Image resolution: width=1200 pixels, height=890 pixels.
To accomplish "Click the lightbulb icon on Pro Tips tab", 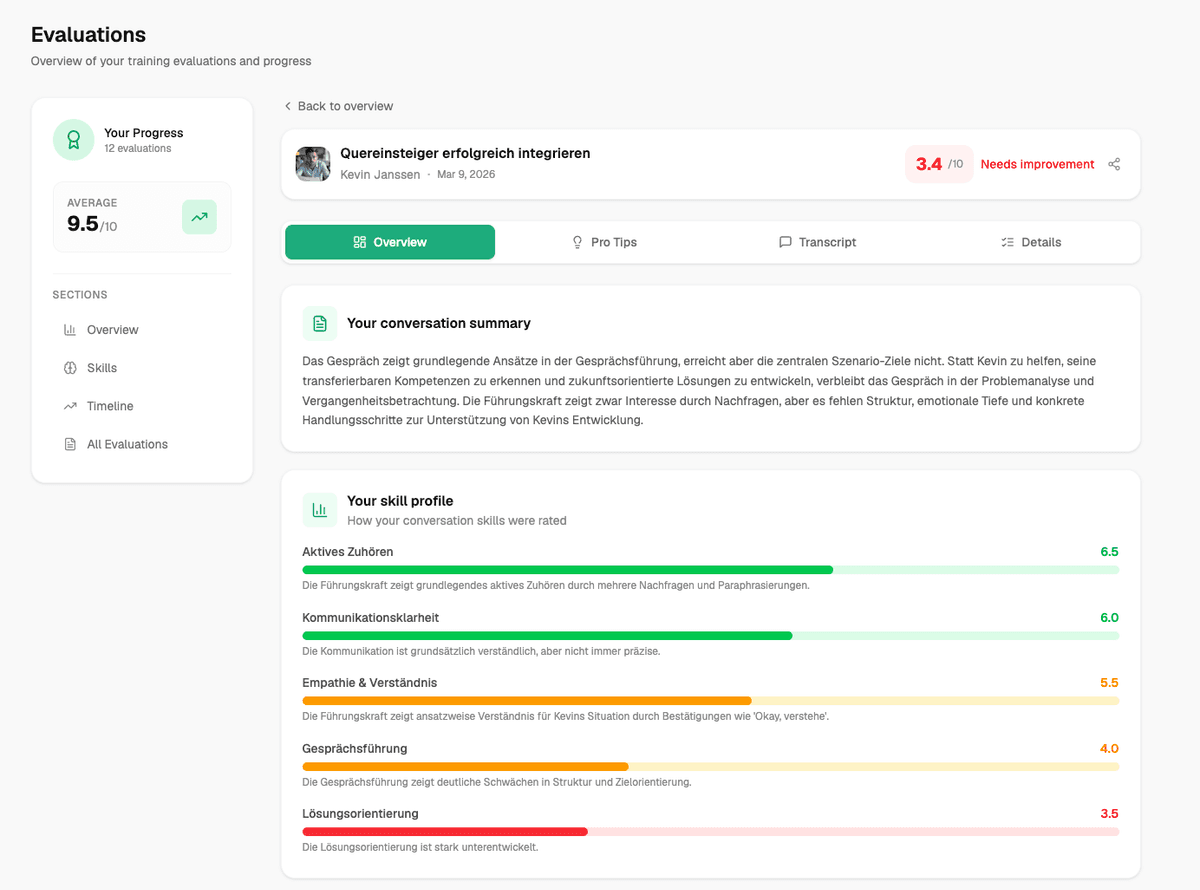I will (577, 241).
